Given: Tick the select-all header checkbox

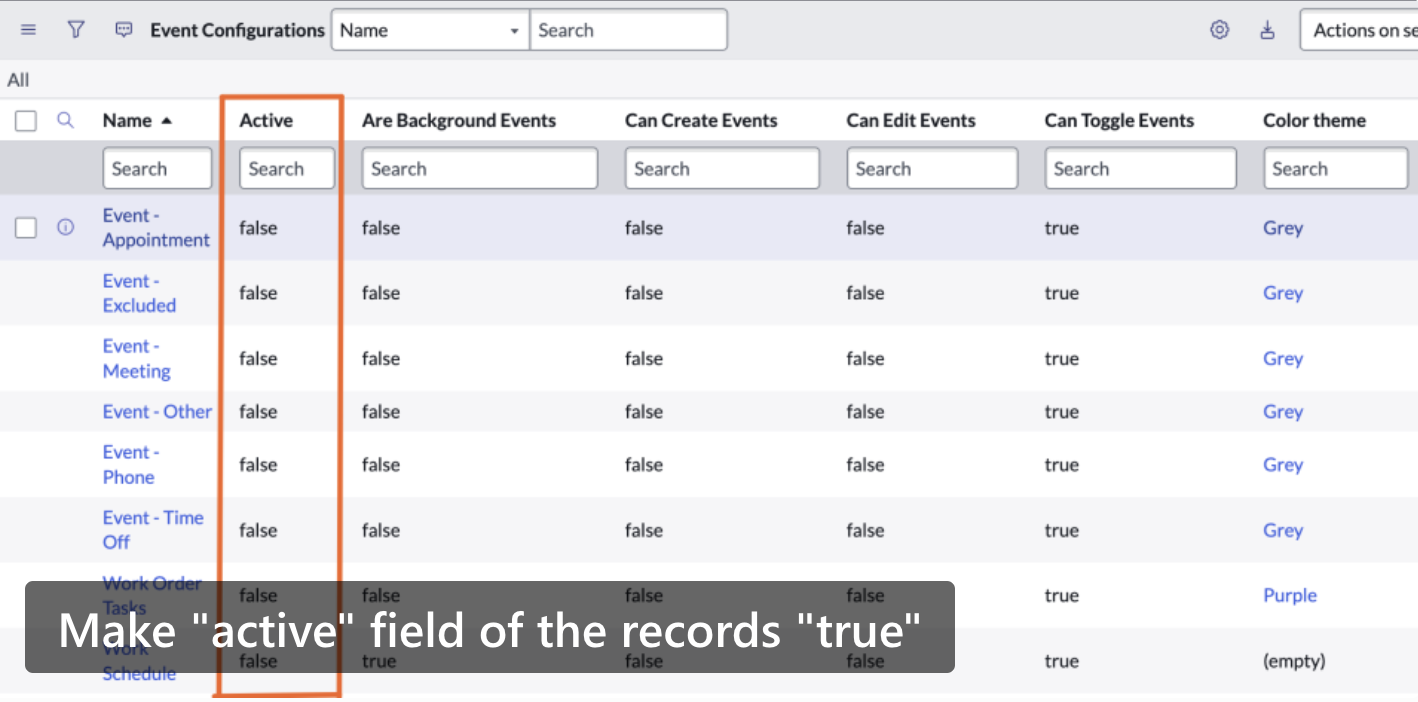Looking at the screenshot, I should pos(26,121).
